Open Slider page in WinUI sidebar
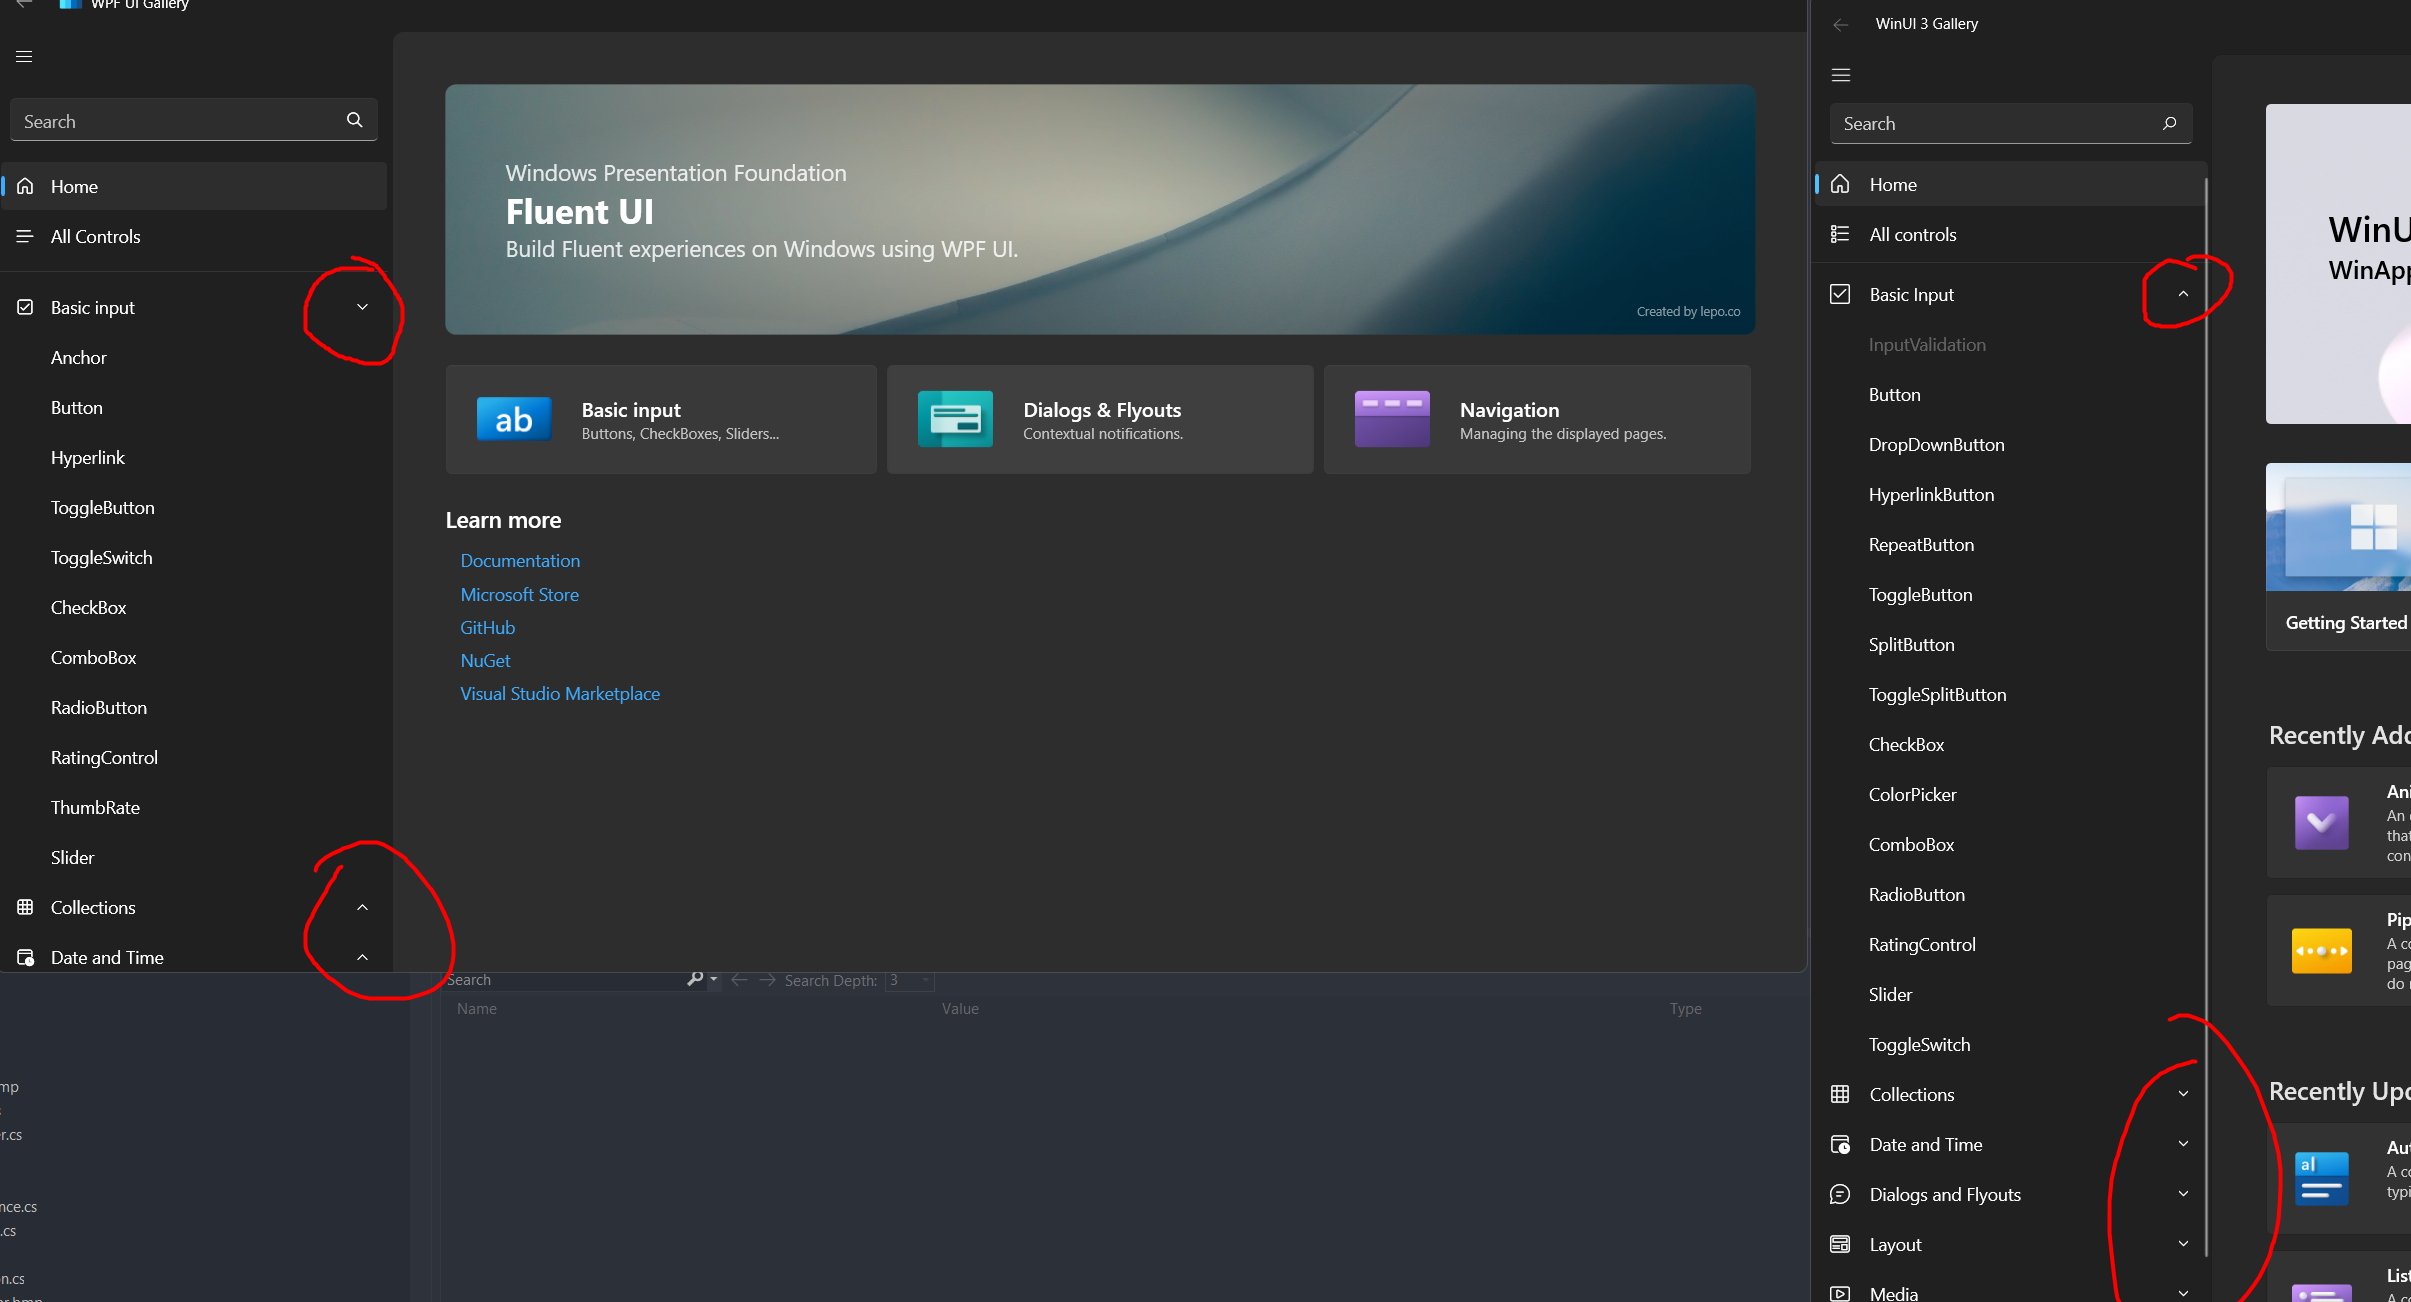This screenshot has height=1302, width=2411. pyautogui.click(x=1890, y=995)
